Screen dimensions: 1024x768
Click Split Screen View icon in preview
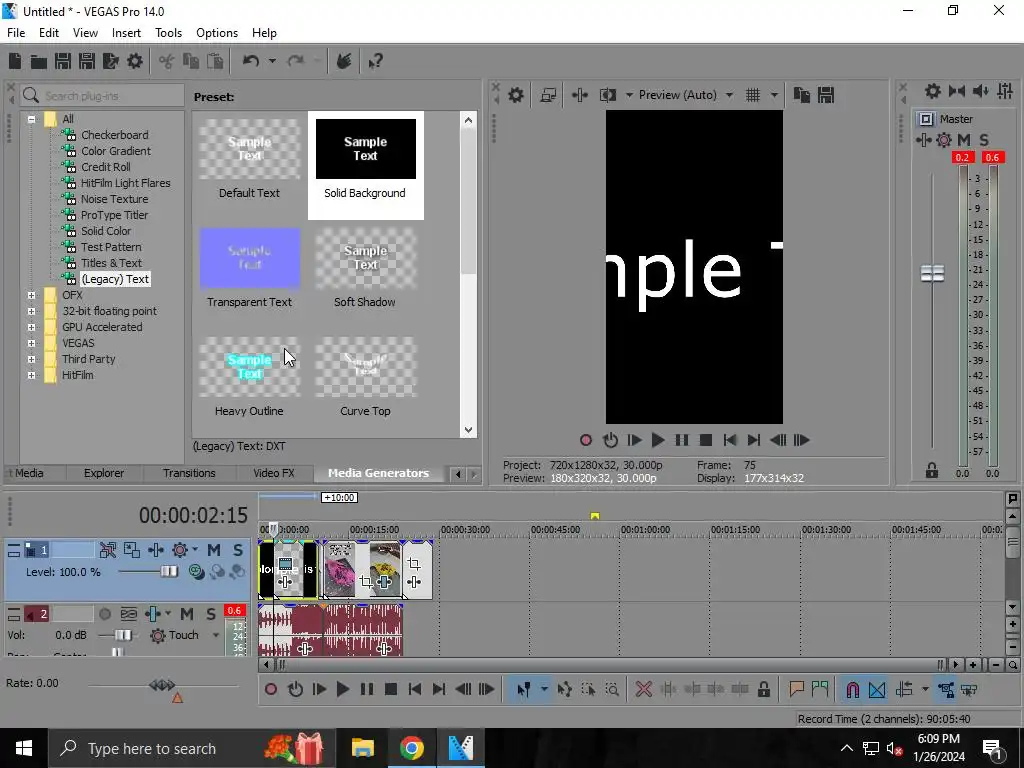(x=608, y=95)
